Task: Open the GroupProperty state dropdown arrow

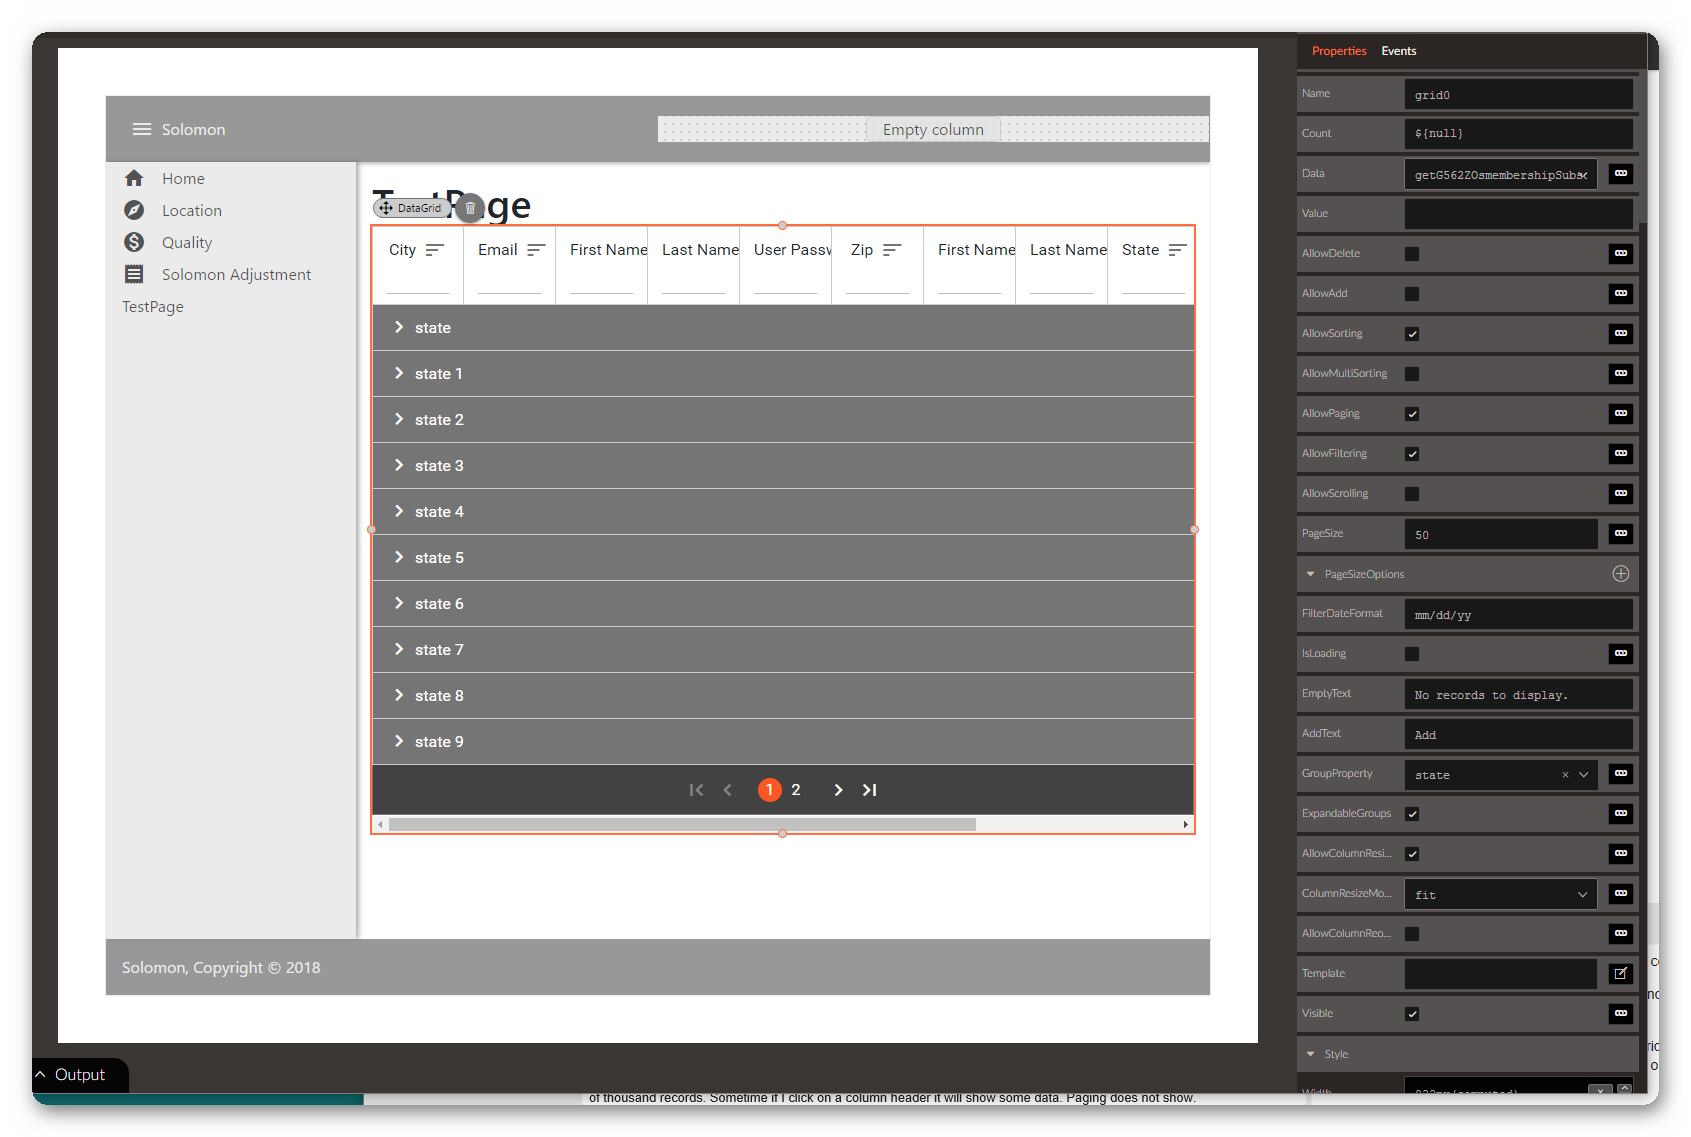Action: [1584, 775]
